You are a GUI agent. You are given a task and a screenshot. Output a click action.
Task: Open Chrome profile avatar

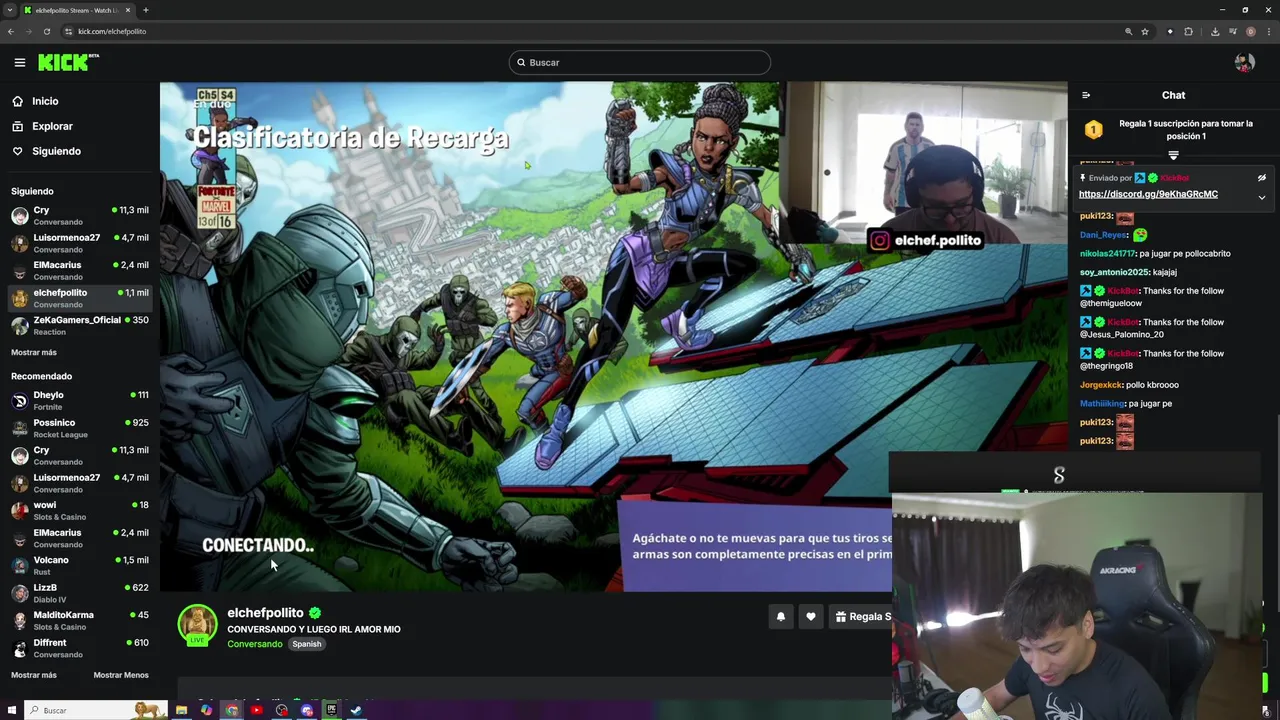point(1251,31)
